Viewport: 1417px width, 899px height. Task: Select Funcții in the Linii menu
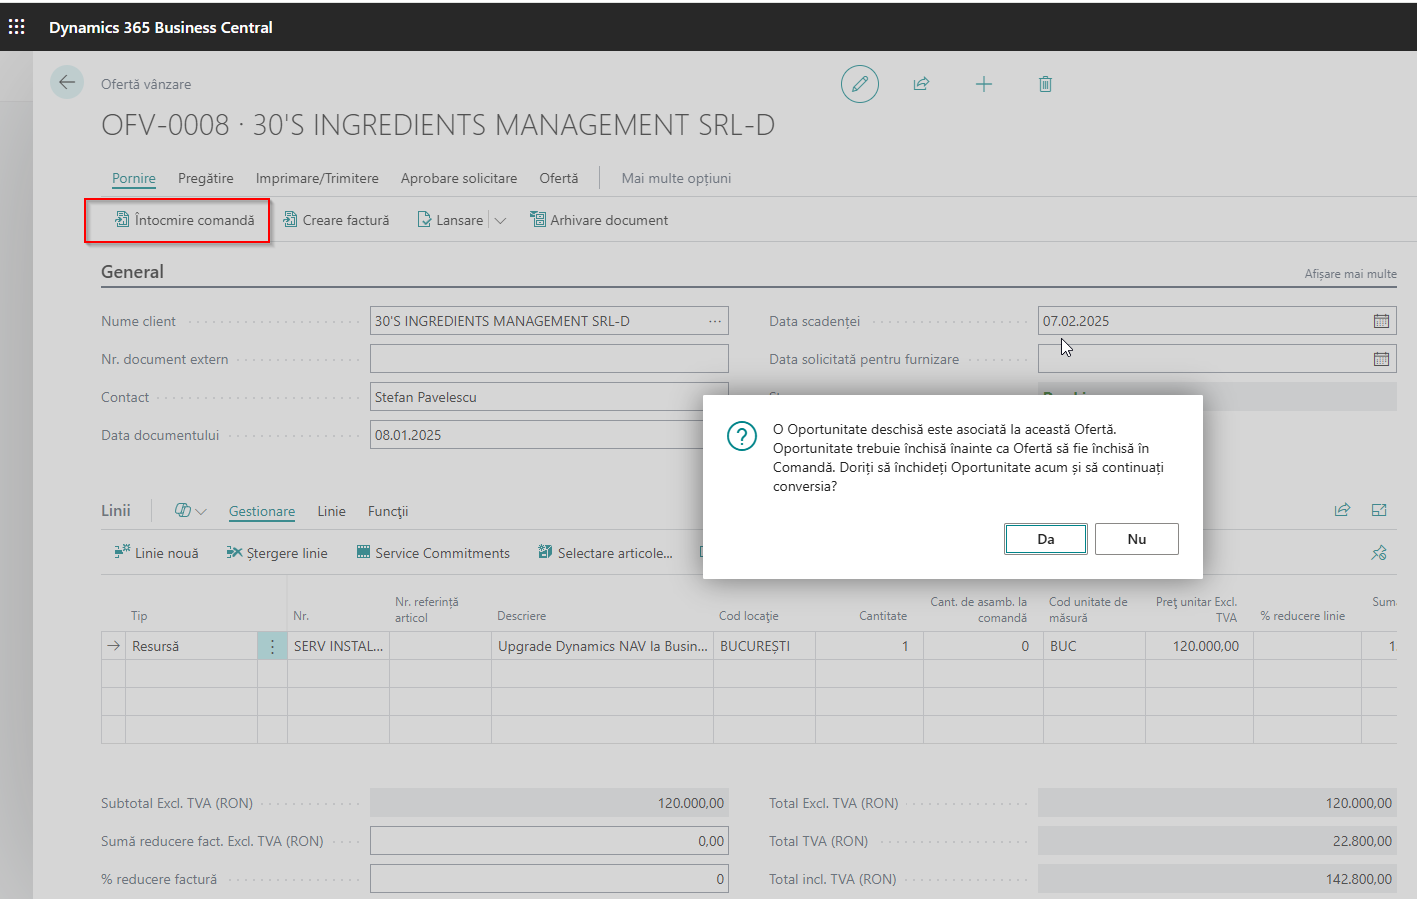[388, 511]
